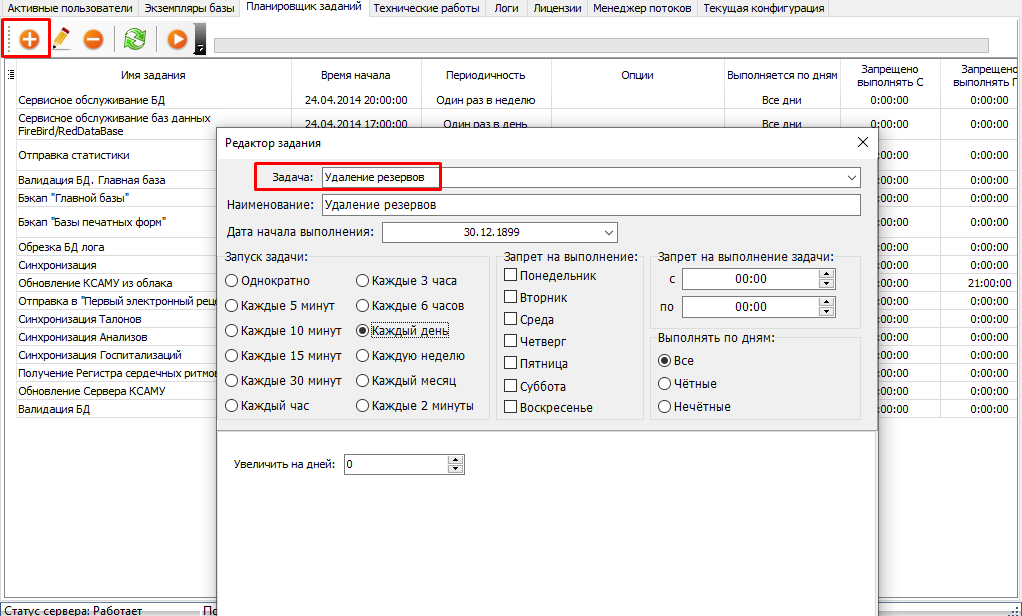Pick Каждые 2 минуты option
Screen dimensions: 1022x616
[415, 405]
